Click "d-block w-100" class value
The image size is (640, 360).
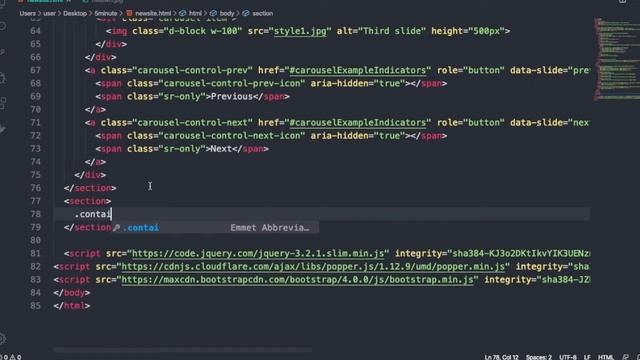[x=202, y=31]
